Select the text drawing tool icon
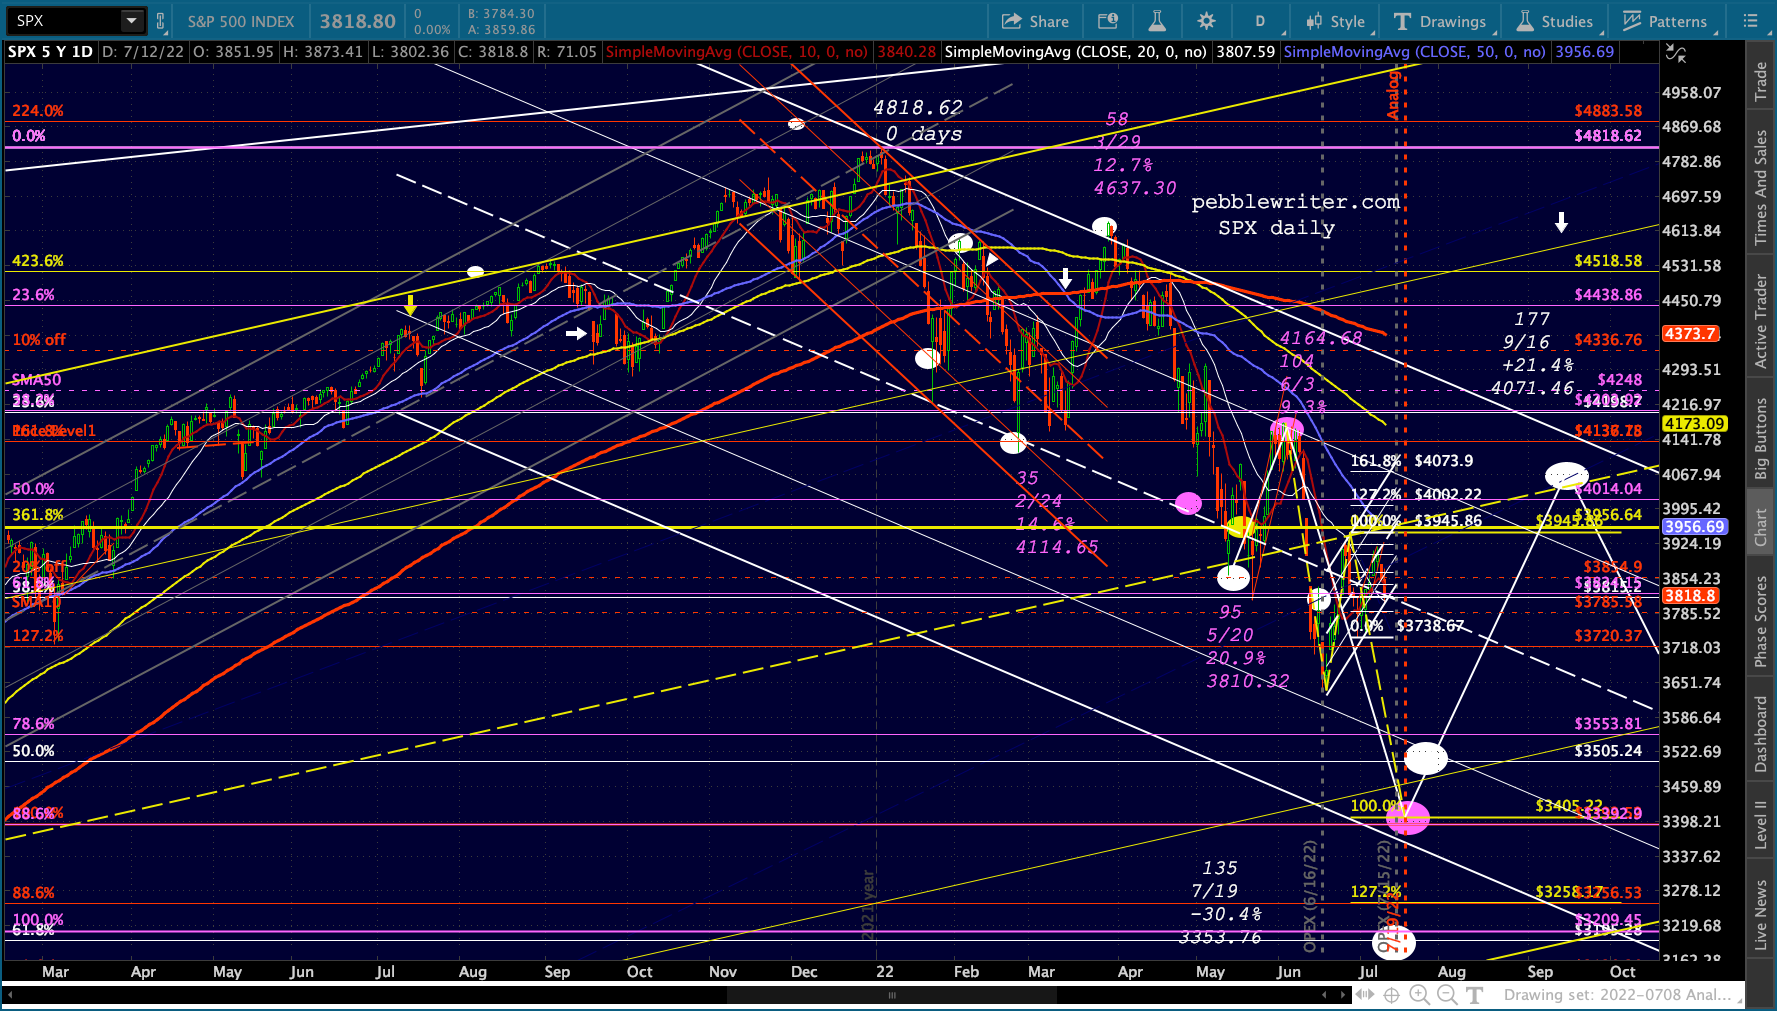This screenshot has width=1777, height=1011. tap(1475, 995)
